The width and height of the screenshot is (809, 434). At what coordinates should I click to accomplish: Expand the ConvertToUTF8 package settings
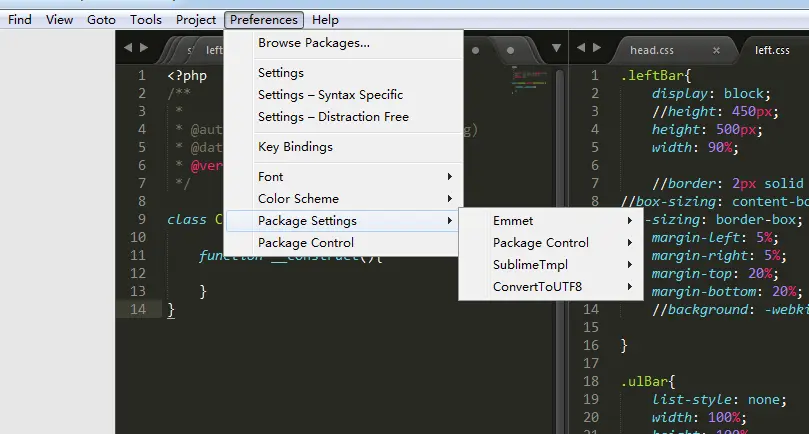click(551, 286)
